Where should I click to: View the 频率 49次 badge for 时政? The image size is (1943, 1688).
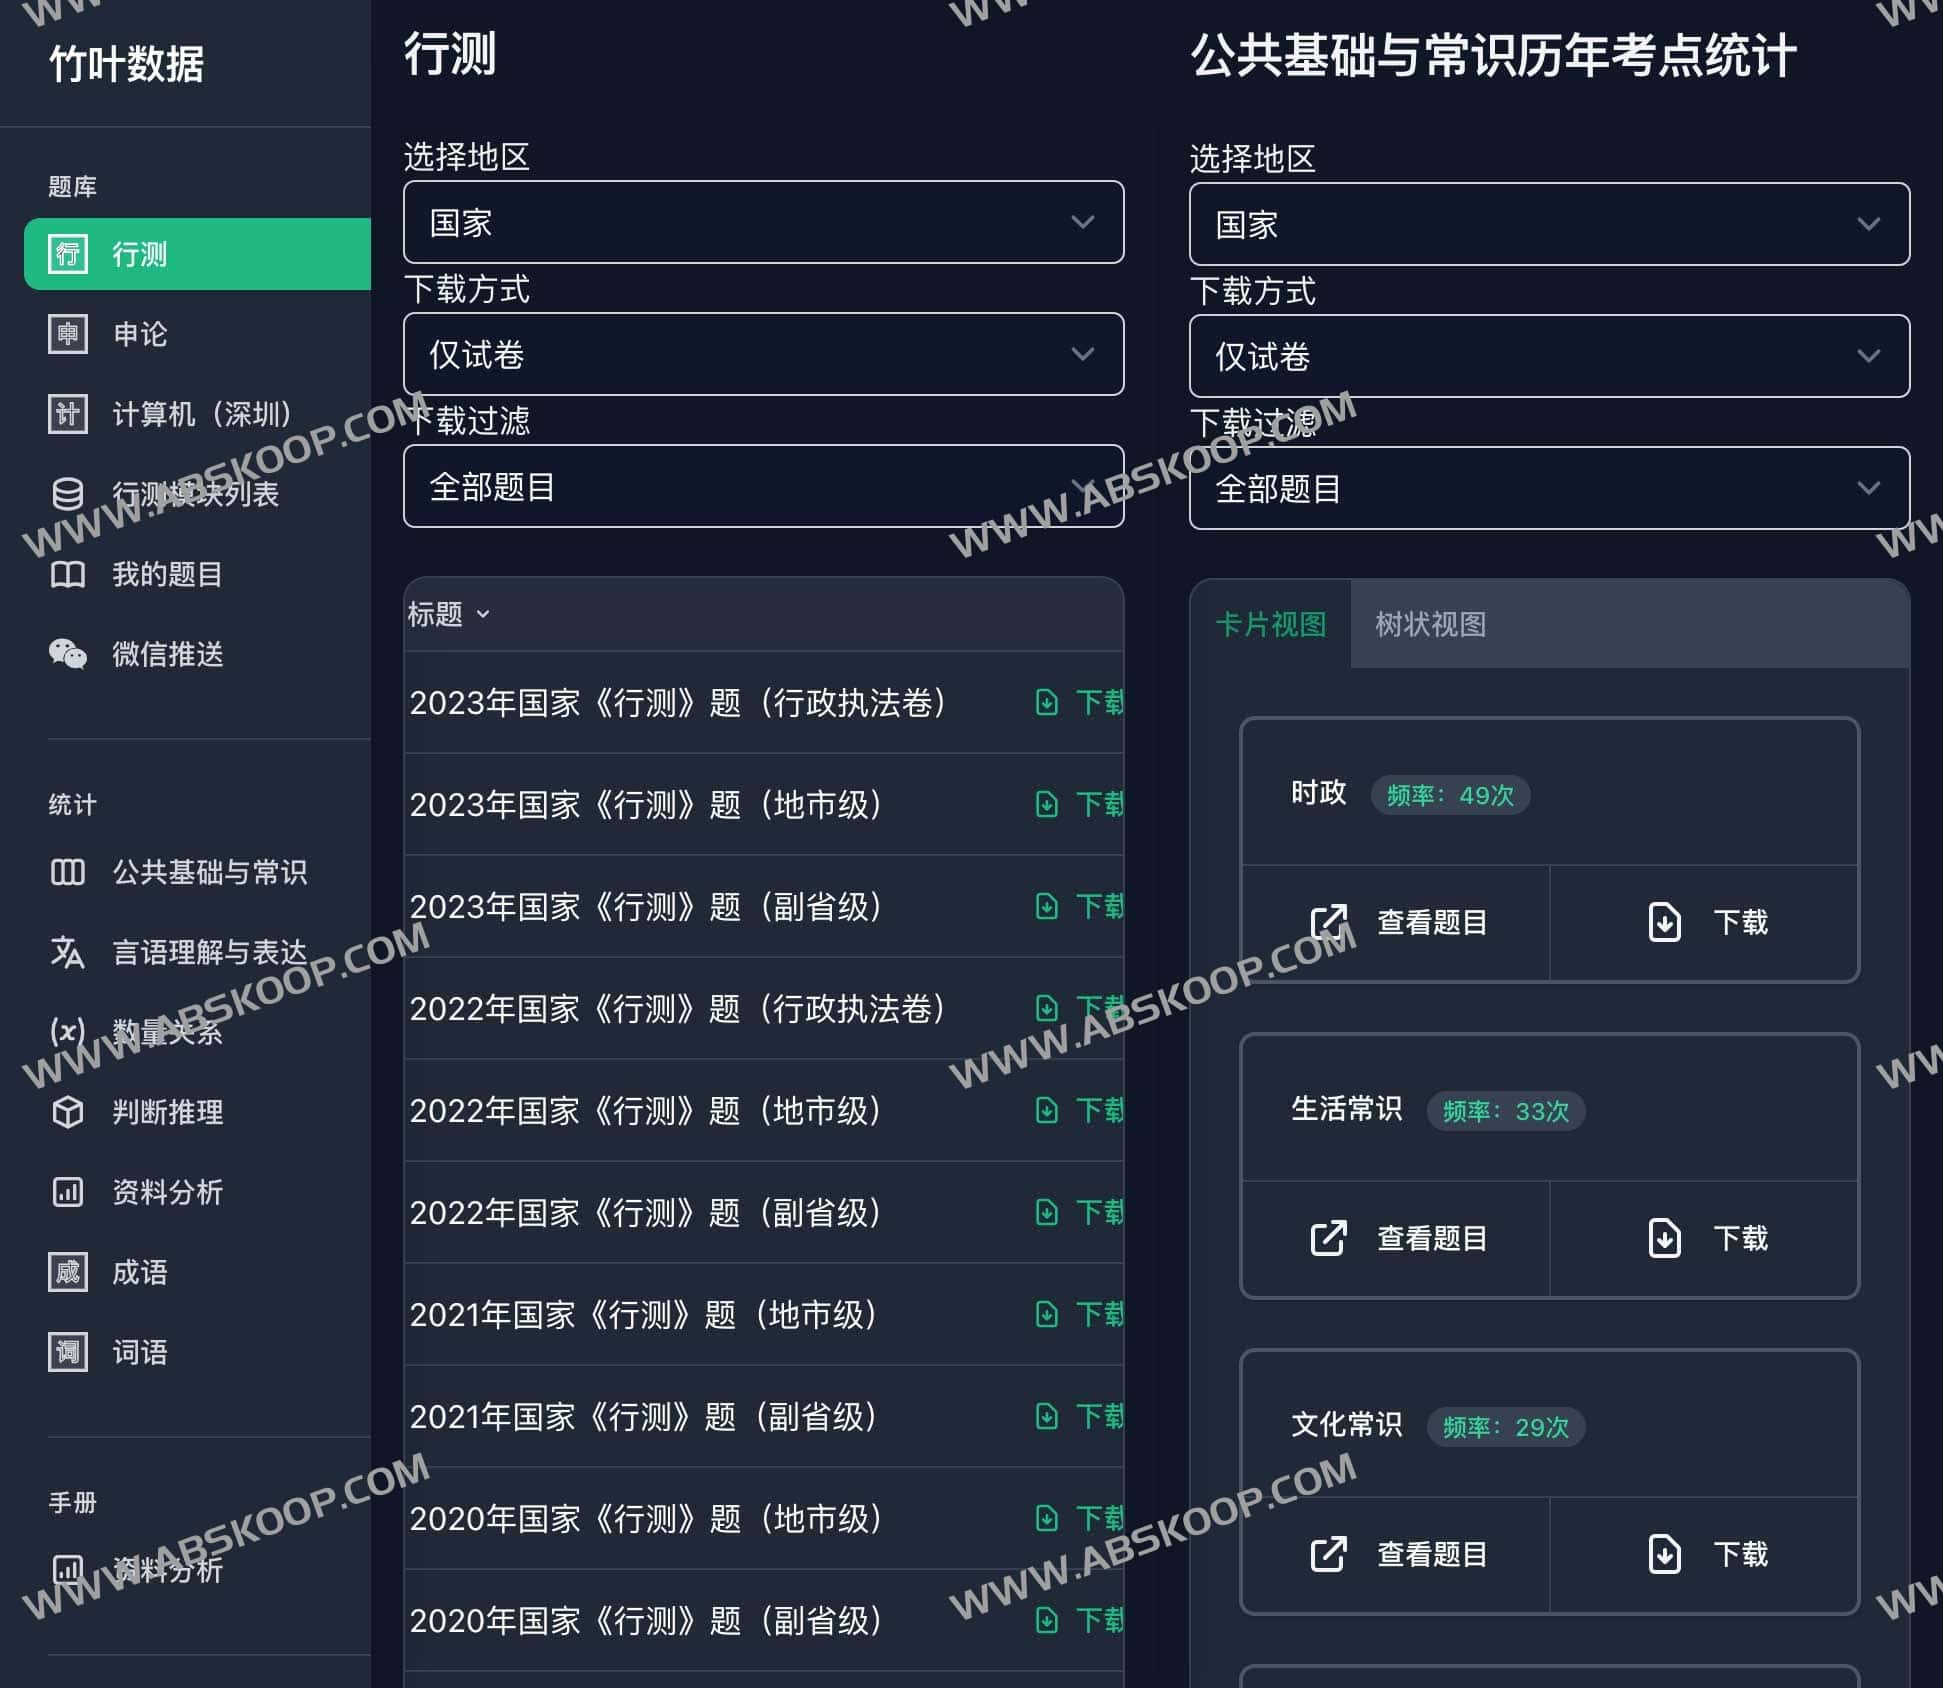coord(1451,795)
